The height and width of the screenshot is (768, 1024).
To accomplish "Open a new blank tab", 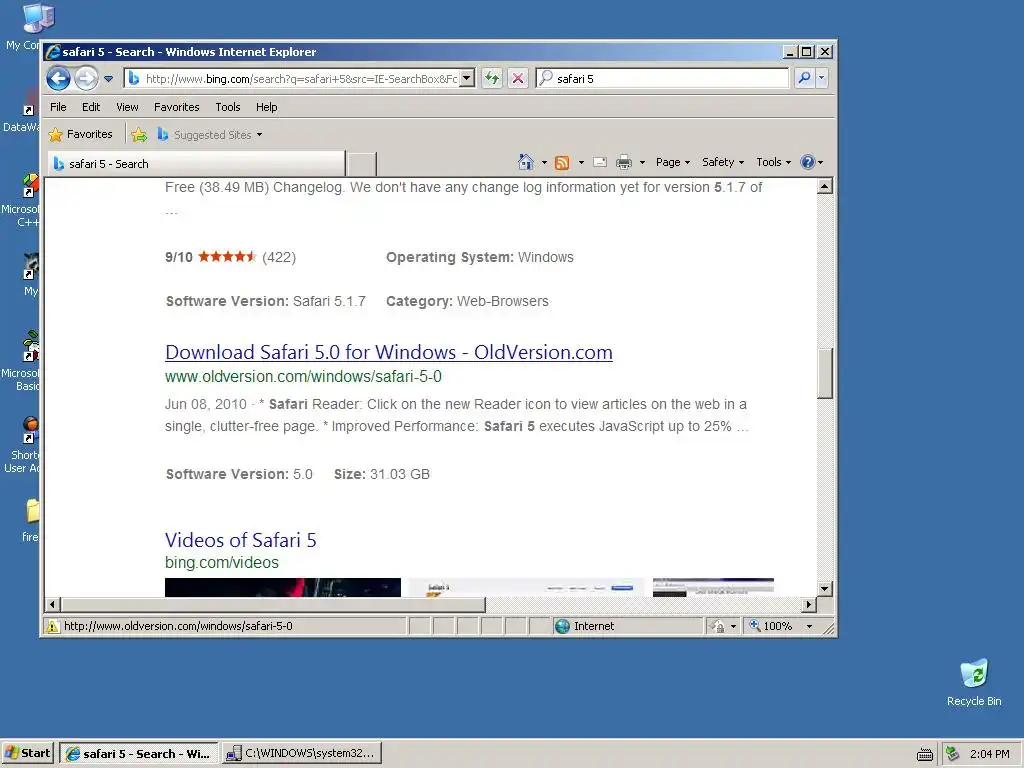I will point(361,164).
